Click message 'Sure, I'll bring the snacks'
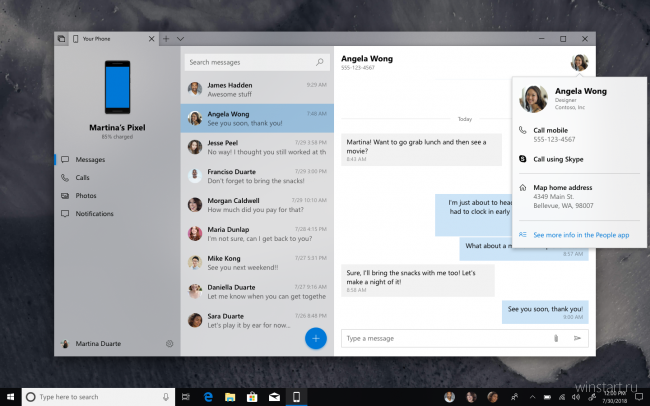650x406 pixels. point(418,280)
